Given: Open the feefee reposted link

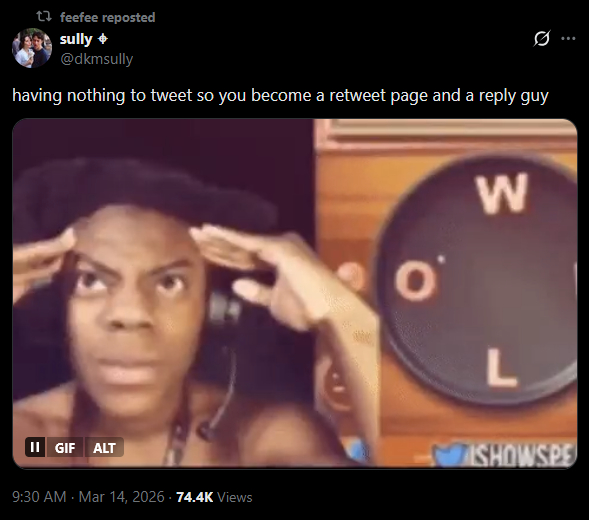Looking at the screenshot, I should [x=107, y=17].
